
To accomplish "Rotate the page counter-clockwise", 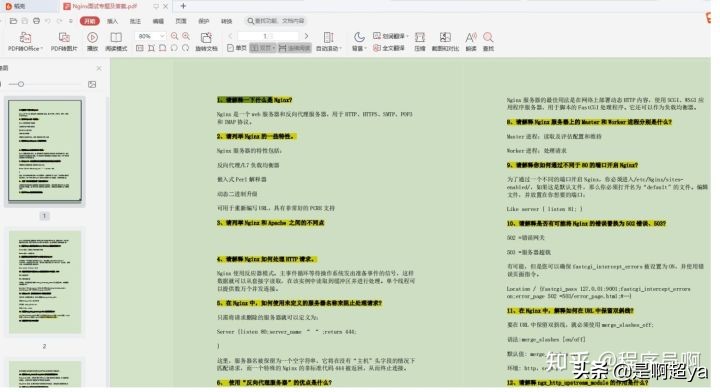I will tap(174, 48).
